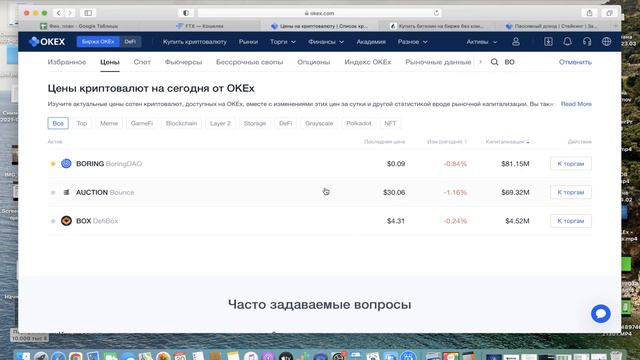Open the support headset icon
The height and width of the screenshot is (360, 640).
pyautogui.click(x=587, y=42)
